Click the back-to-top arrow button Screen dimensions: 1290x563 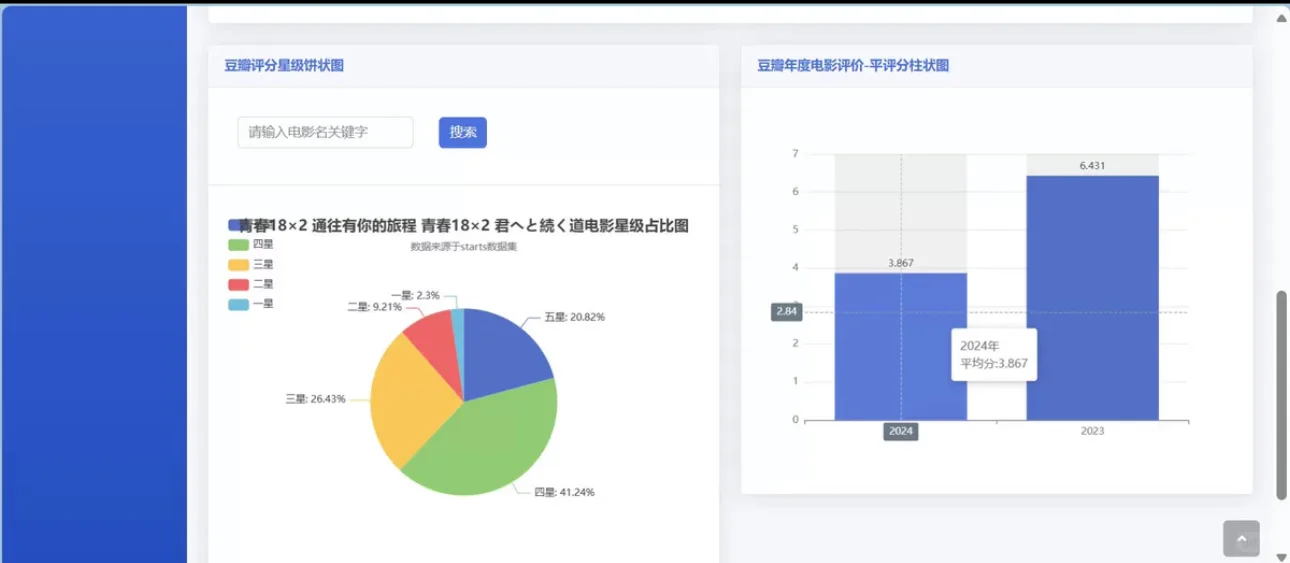coord(1241,539)
